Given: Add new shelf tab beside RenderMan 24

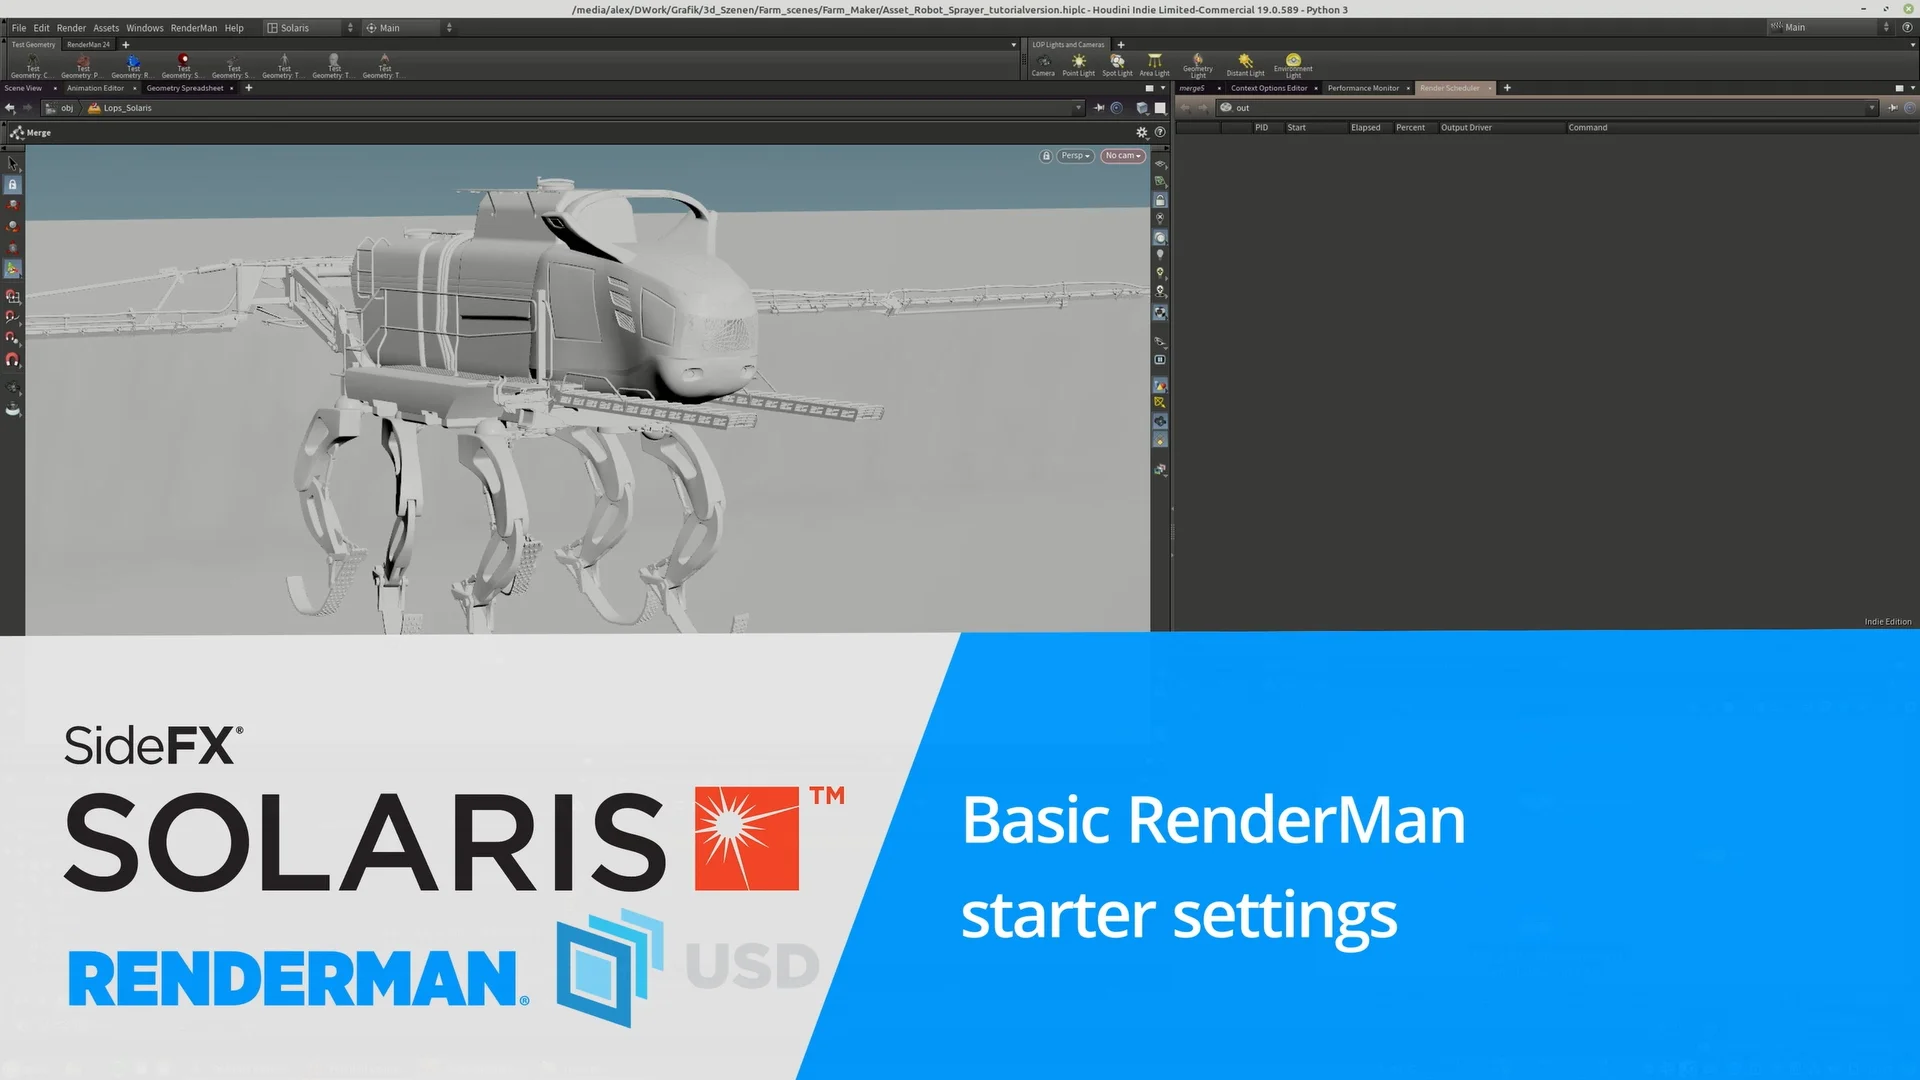Looking at the screenshot, I should pos(126,45).
